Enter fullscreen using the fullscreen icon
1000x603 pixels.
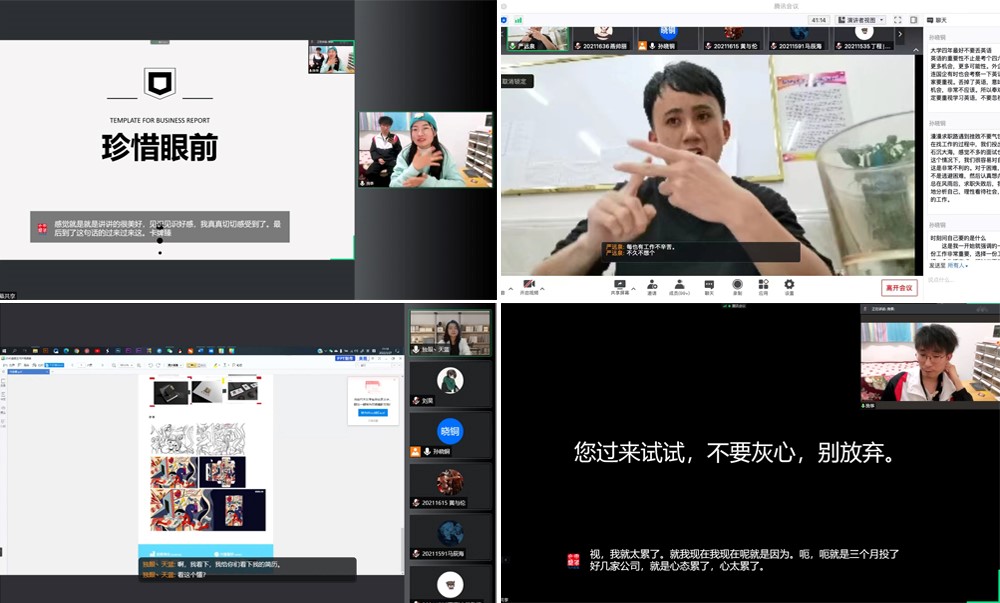[x=898, y=19]
